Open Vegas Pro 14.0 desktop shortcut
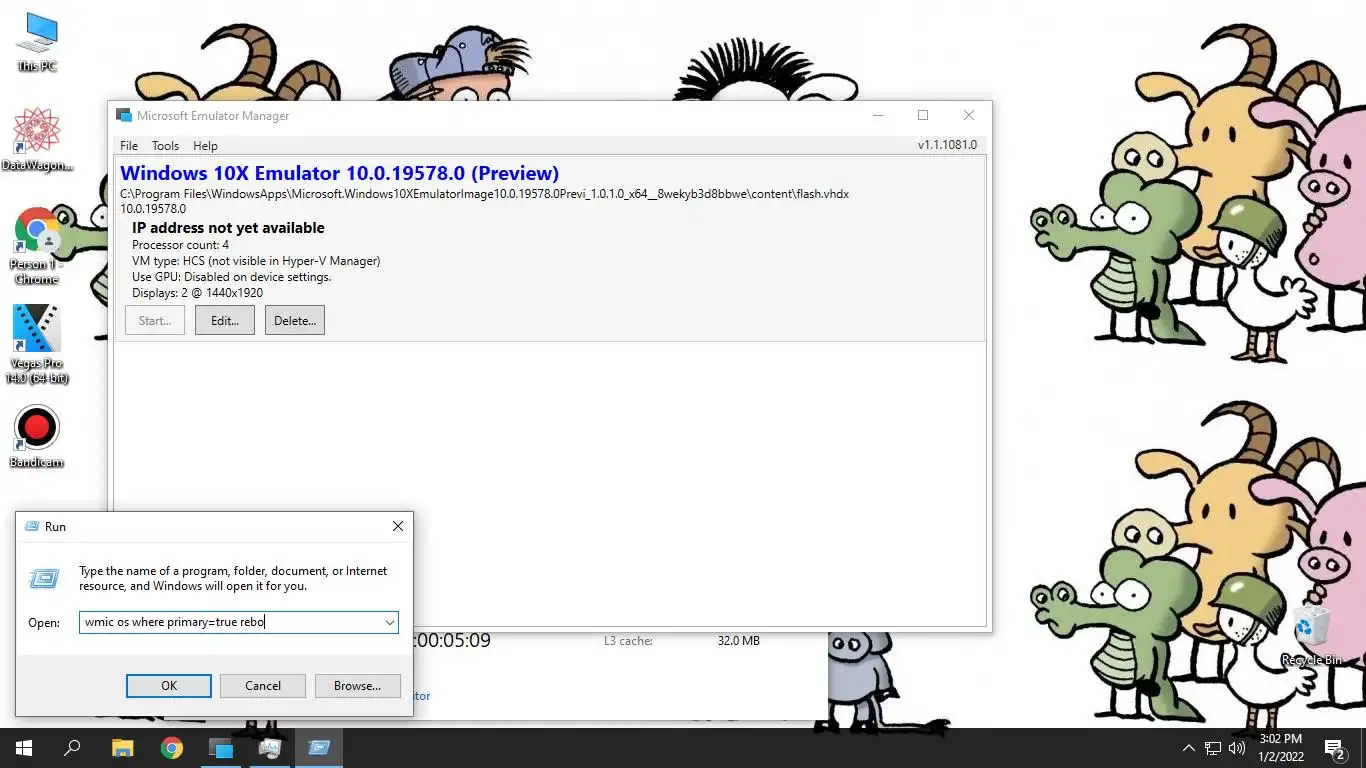 (x=37, y=345)
